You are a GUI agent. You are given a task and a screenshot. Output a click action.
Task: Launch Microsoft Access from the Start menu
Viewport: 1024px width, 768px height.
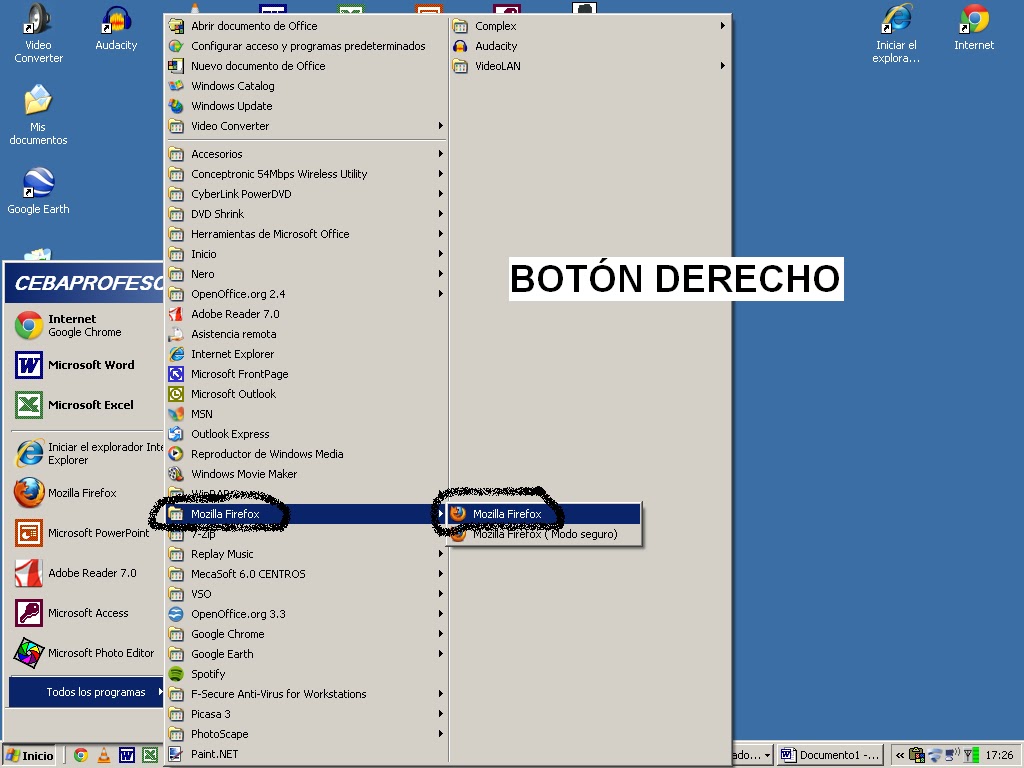[x=85, y=613]
